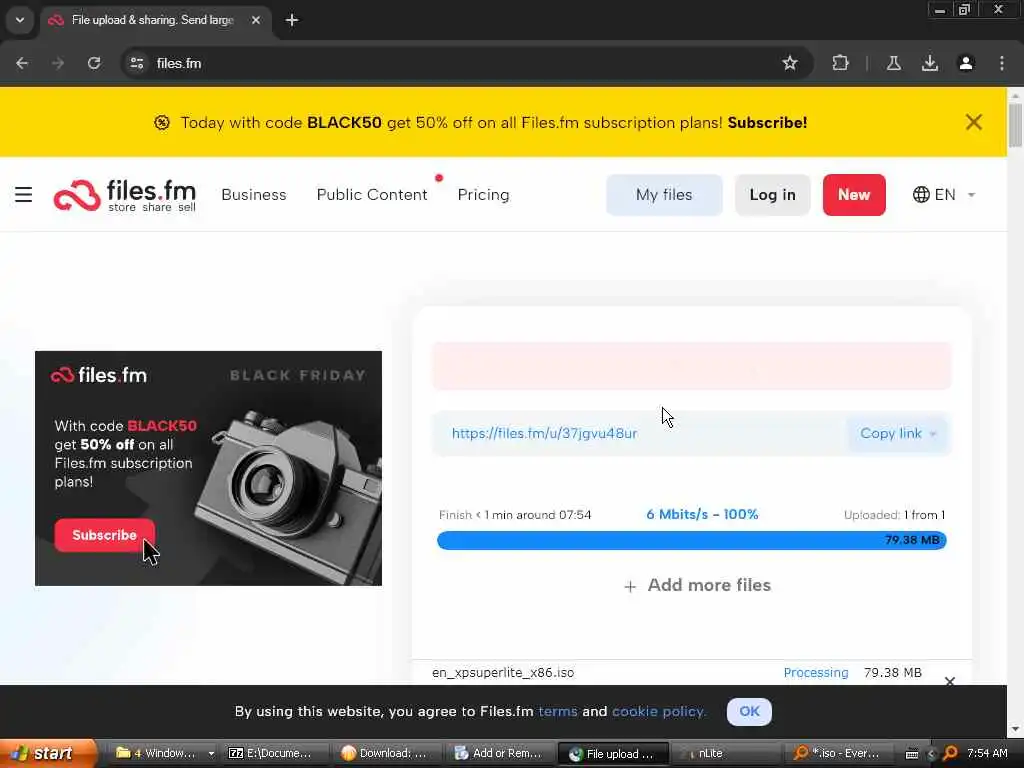Close the File upload & sharing tab
1024x768 pixels.
point(256,20)
